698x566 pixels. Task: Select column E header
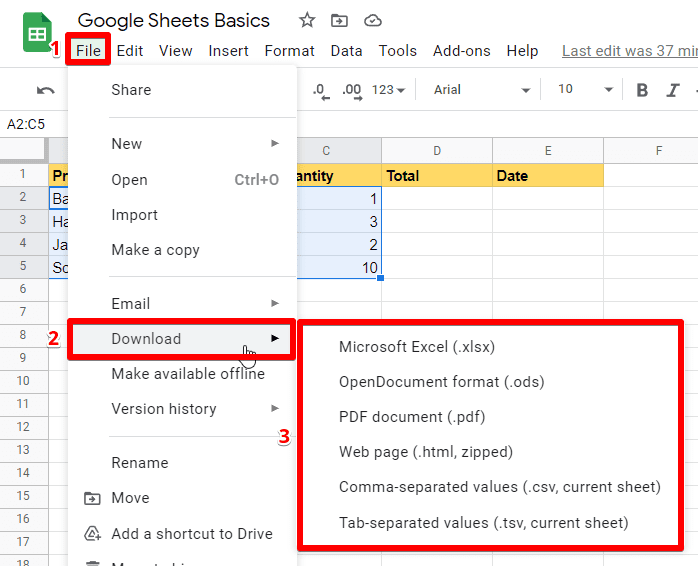click(x=548, y=151)
